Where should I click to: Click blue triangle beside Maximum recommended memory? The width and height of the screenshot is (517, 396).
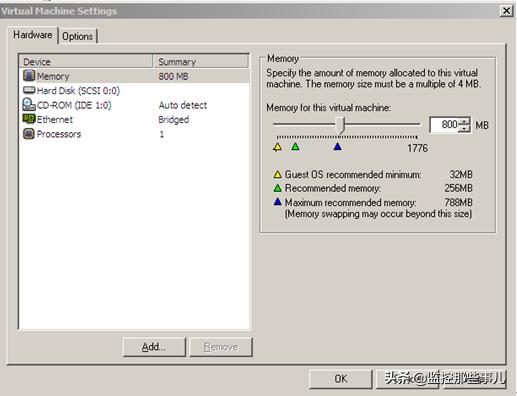(277, 202)
